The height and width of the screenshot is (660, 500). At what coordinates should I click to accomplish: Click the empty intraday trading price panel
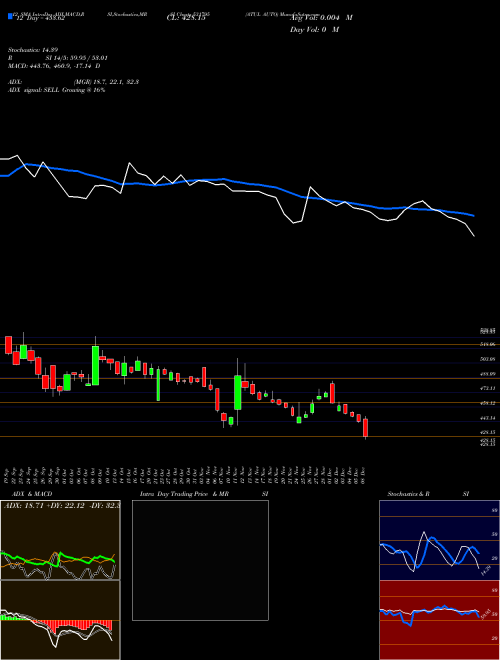(200, 560)
